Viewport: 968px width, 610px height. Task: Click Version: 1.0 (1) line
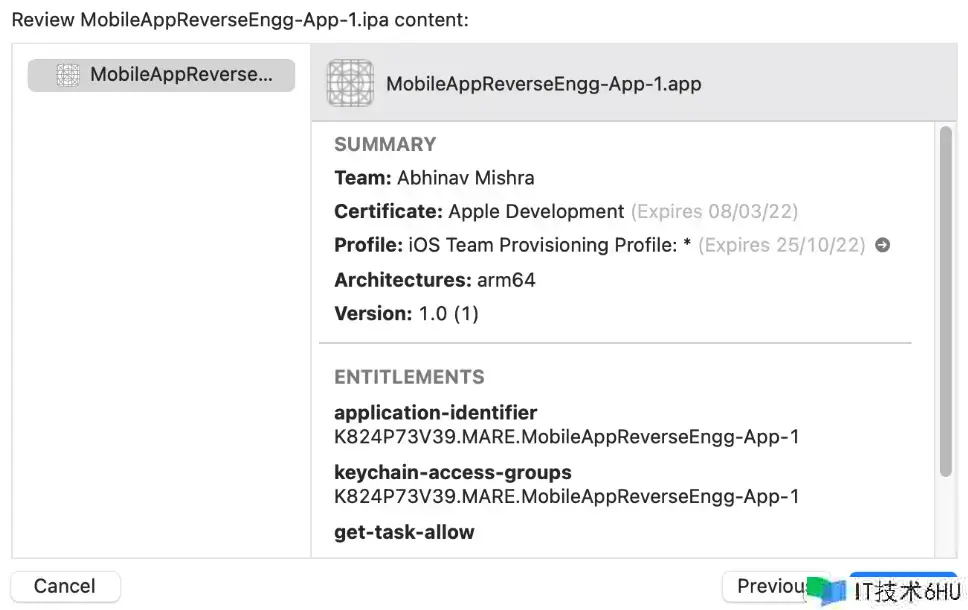406,314
